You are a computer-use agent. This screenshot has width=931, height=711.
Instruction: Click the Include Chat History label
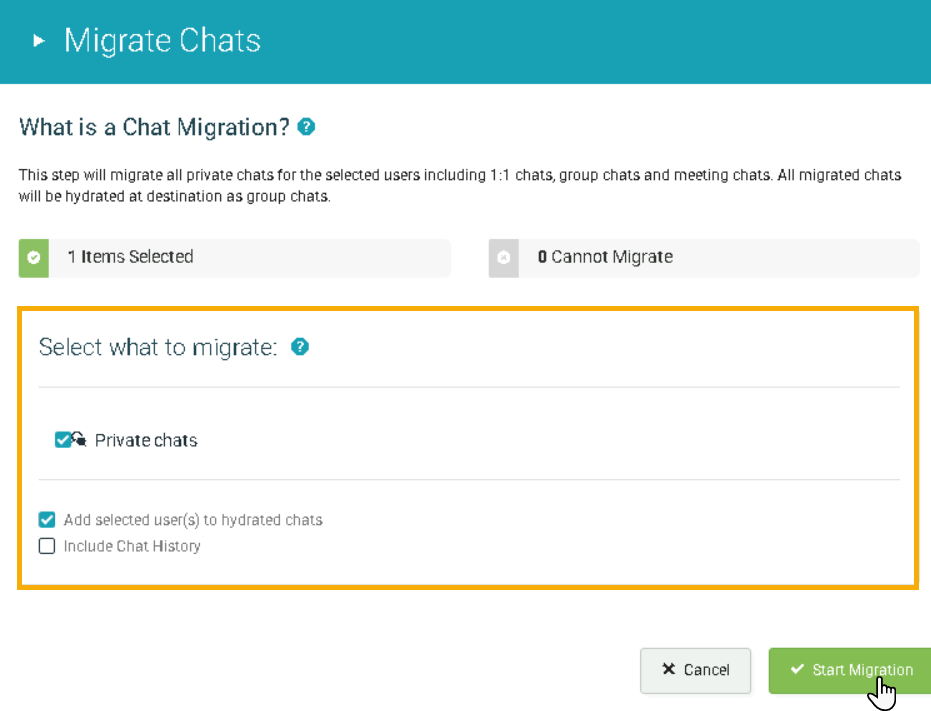click(132, 546)
